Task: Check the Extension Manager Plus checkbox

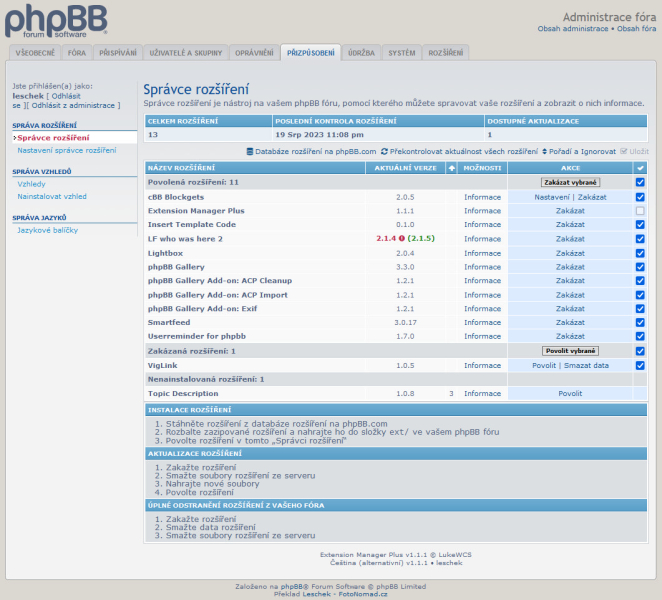Action: click(x=640, y=211)
